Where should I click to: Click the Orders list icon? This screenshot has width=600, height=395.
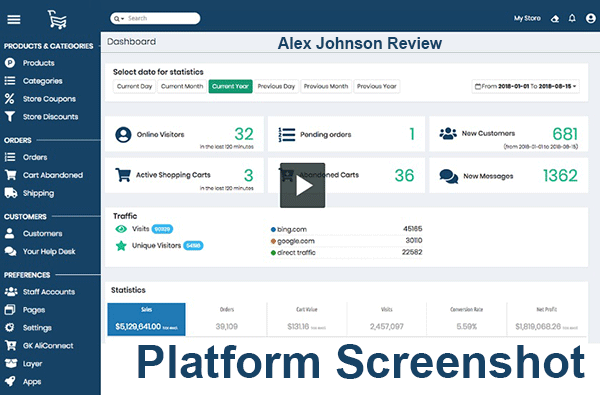[10, 157]
